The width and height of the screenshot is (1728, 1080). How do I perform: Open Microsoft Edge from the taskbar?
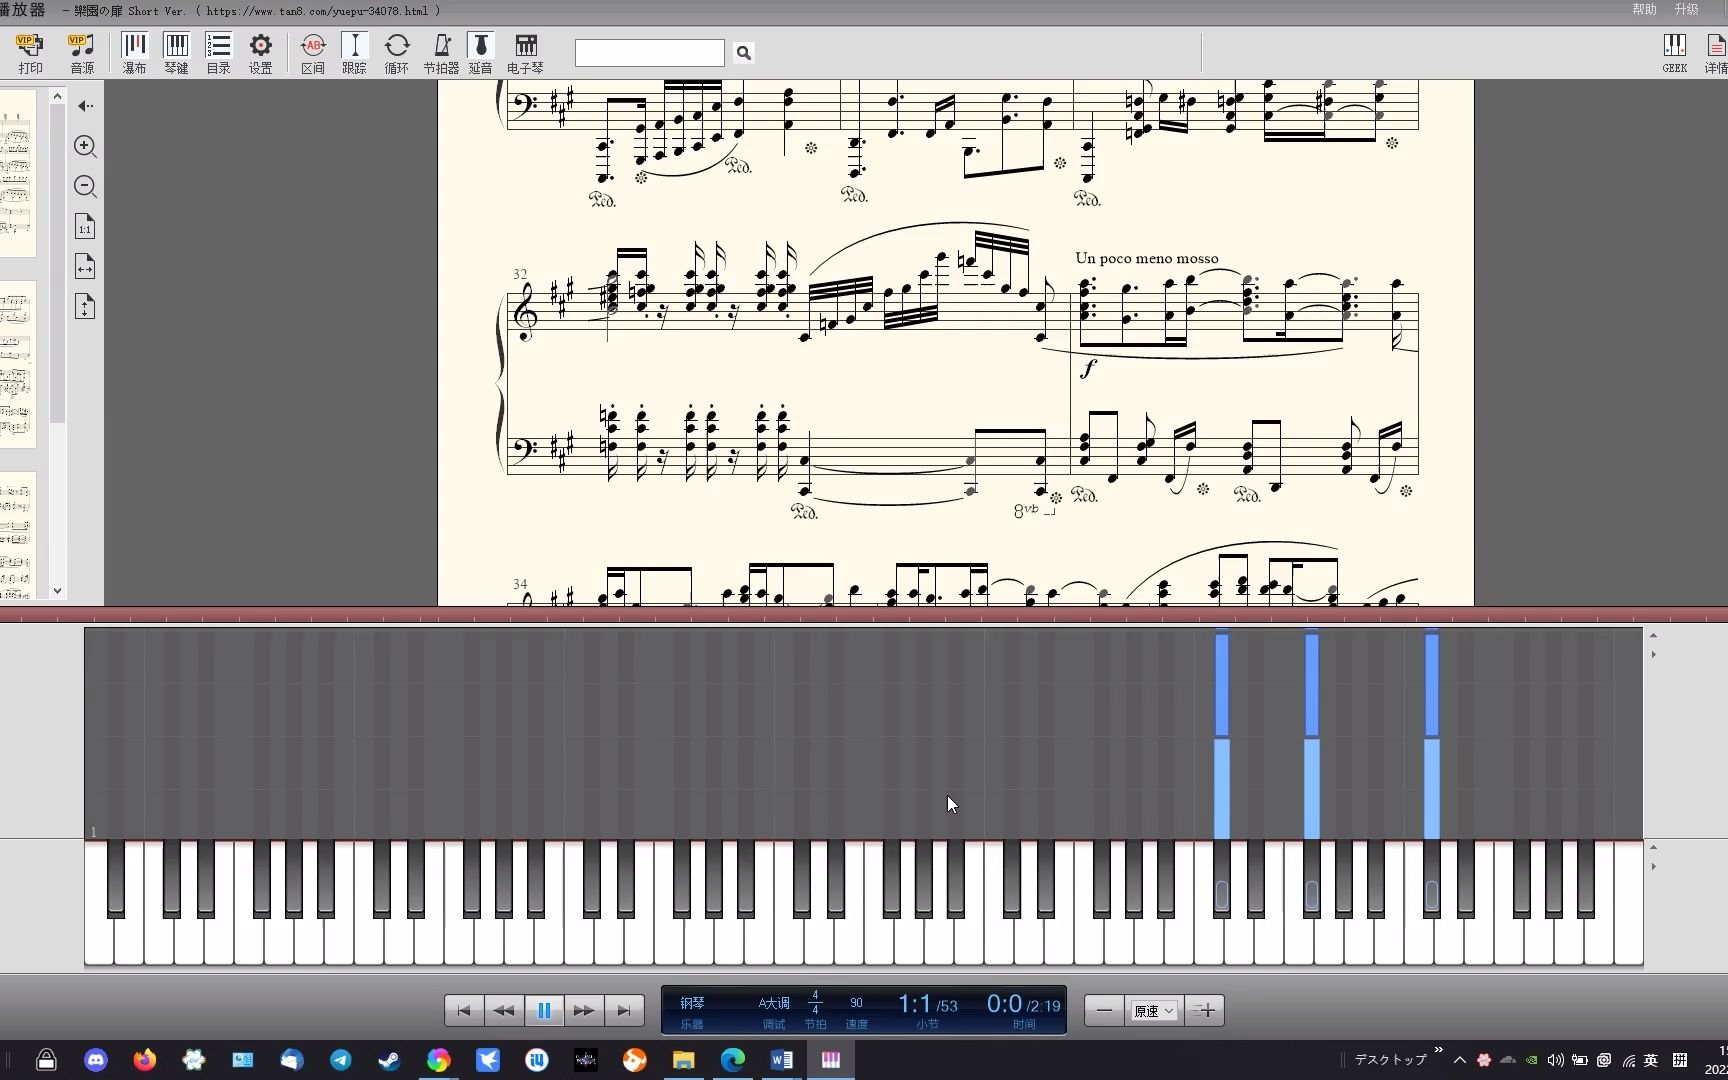(733, 1060)
